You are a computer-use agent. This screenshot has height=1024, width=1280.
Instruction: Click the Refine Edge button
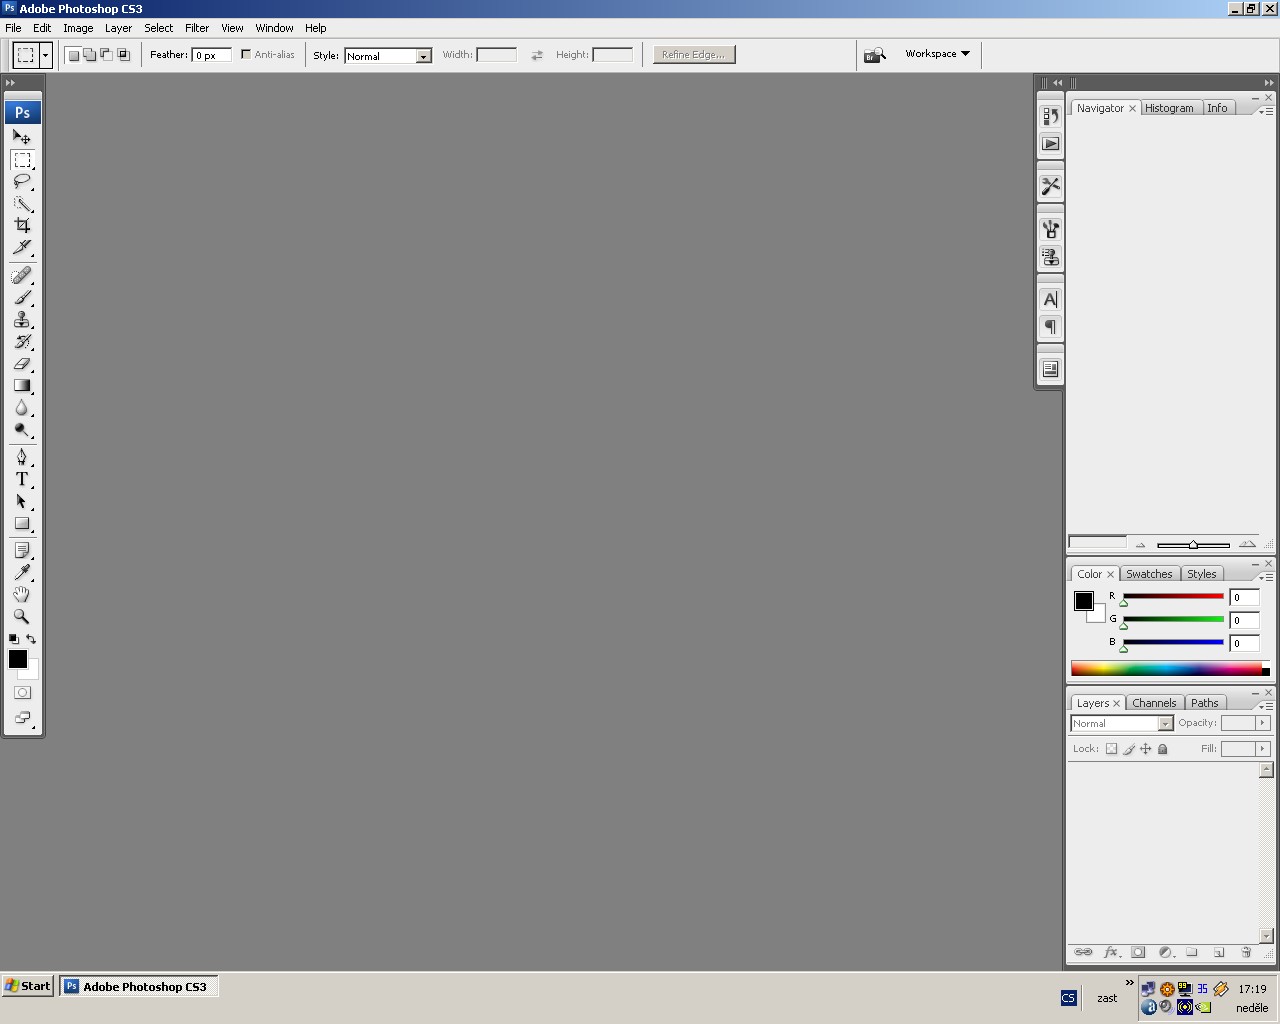tap(693, 55)
